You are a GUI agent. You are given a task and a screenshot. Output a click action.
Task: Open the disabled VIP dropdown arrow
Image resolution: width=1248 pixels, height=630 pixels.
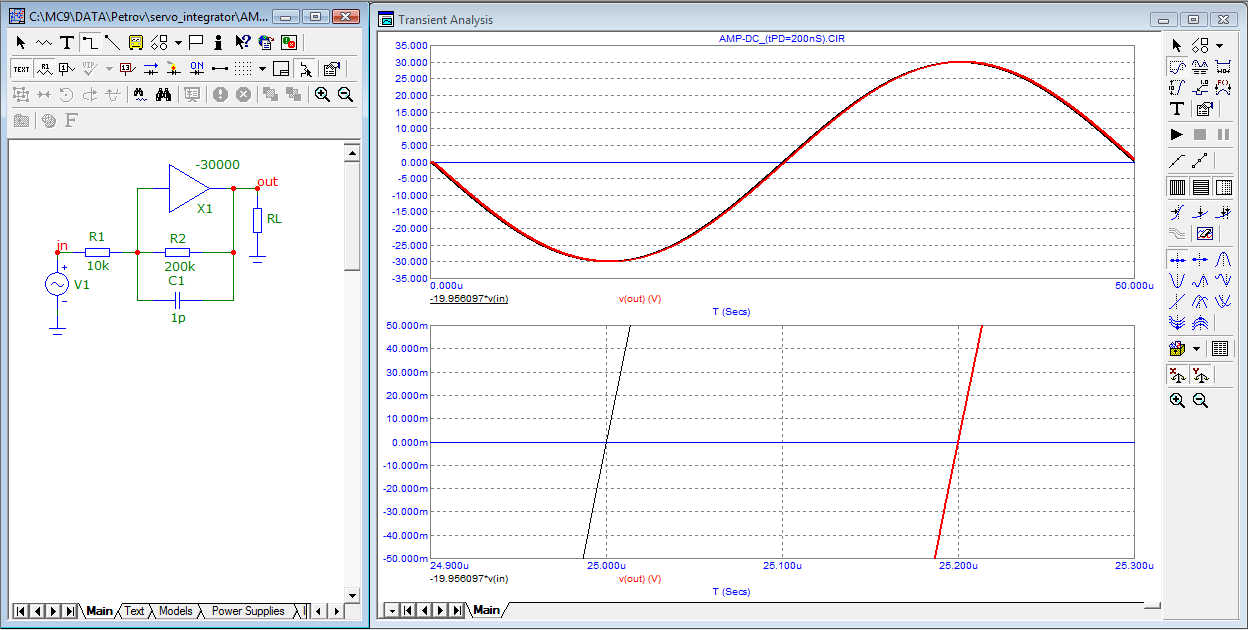point(109,68)
